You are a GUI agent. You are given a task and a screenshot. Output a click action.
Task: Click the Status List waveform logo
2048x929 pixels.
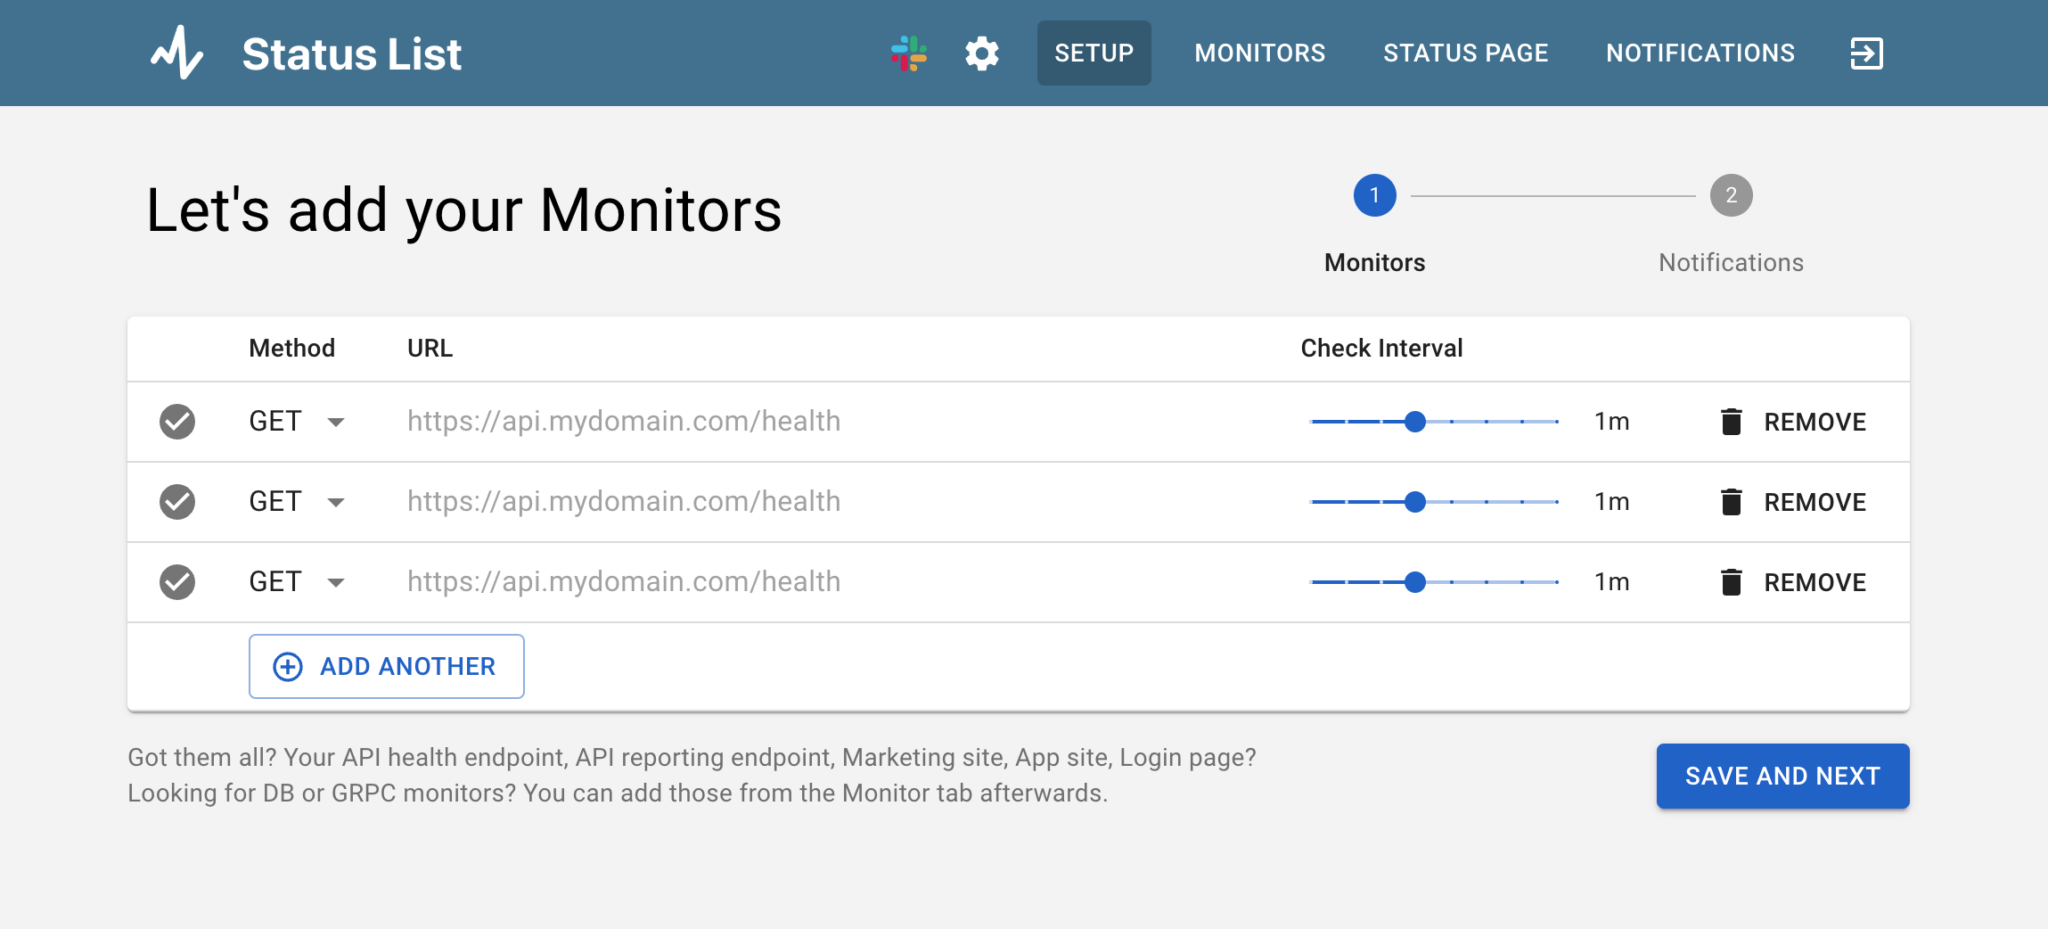179,53
